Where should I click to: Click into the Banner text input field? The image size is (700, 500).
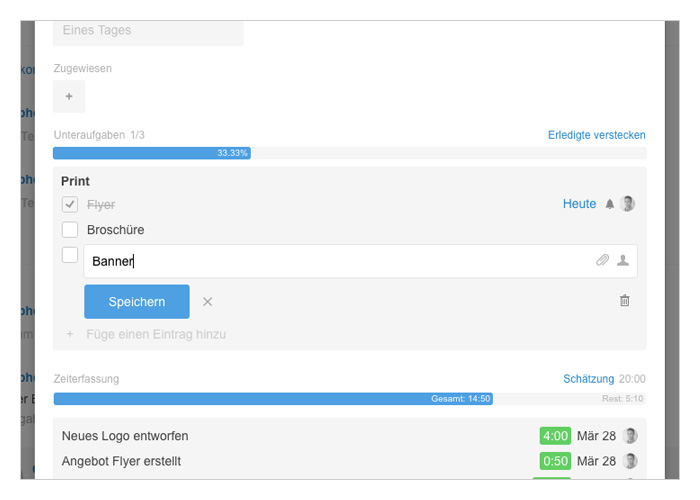pos(339,261)
